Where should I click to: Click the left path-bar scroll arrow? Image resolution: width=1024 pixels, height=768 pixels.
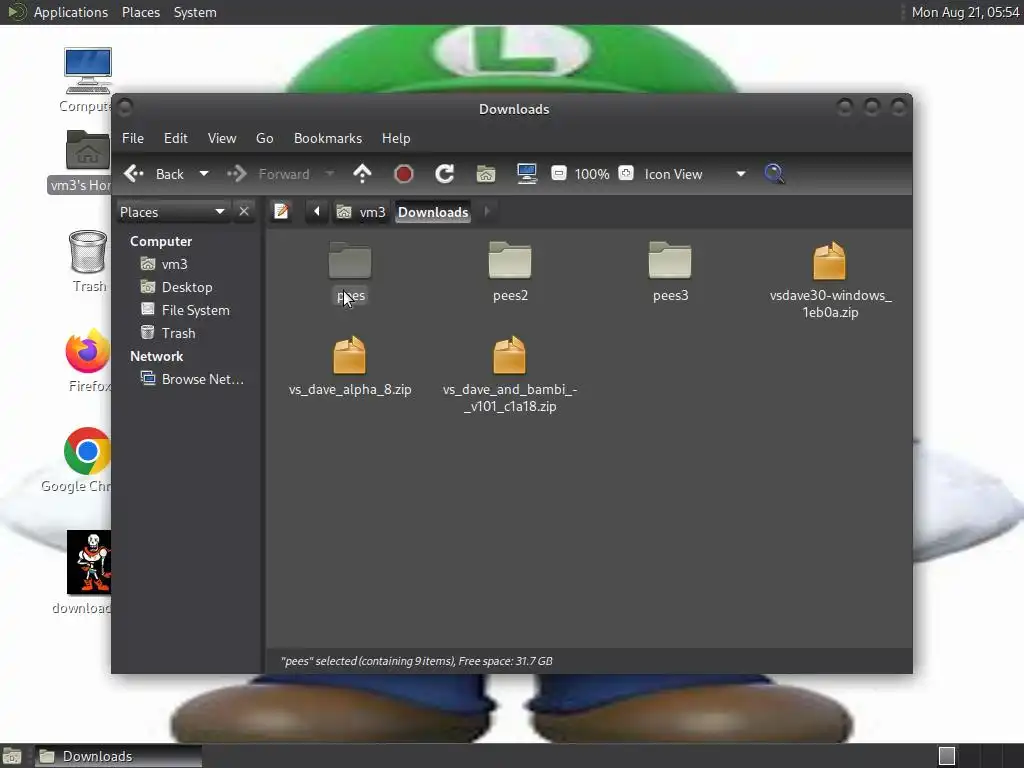pyautogui.click(x=317, y=212)
